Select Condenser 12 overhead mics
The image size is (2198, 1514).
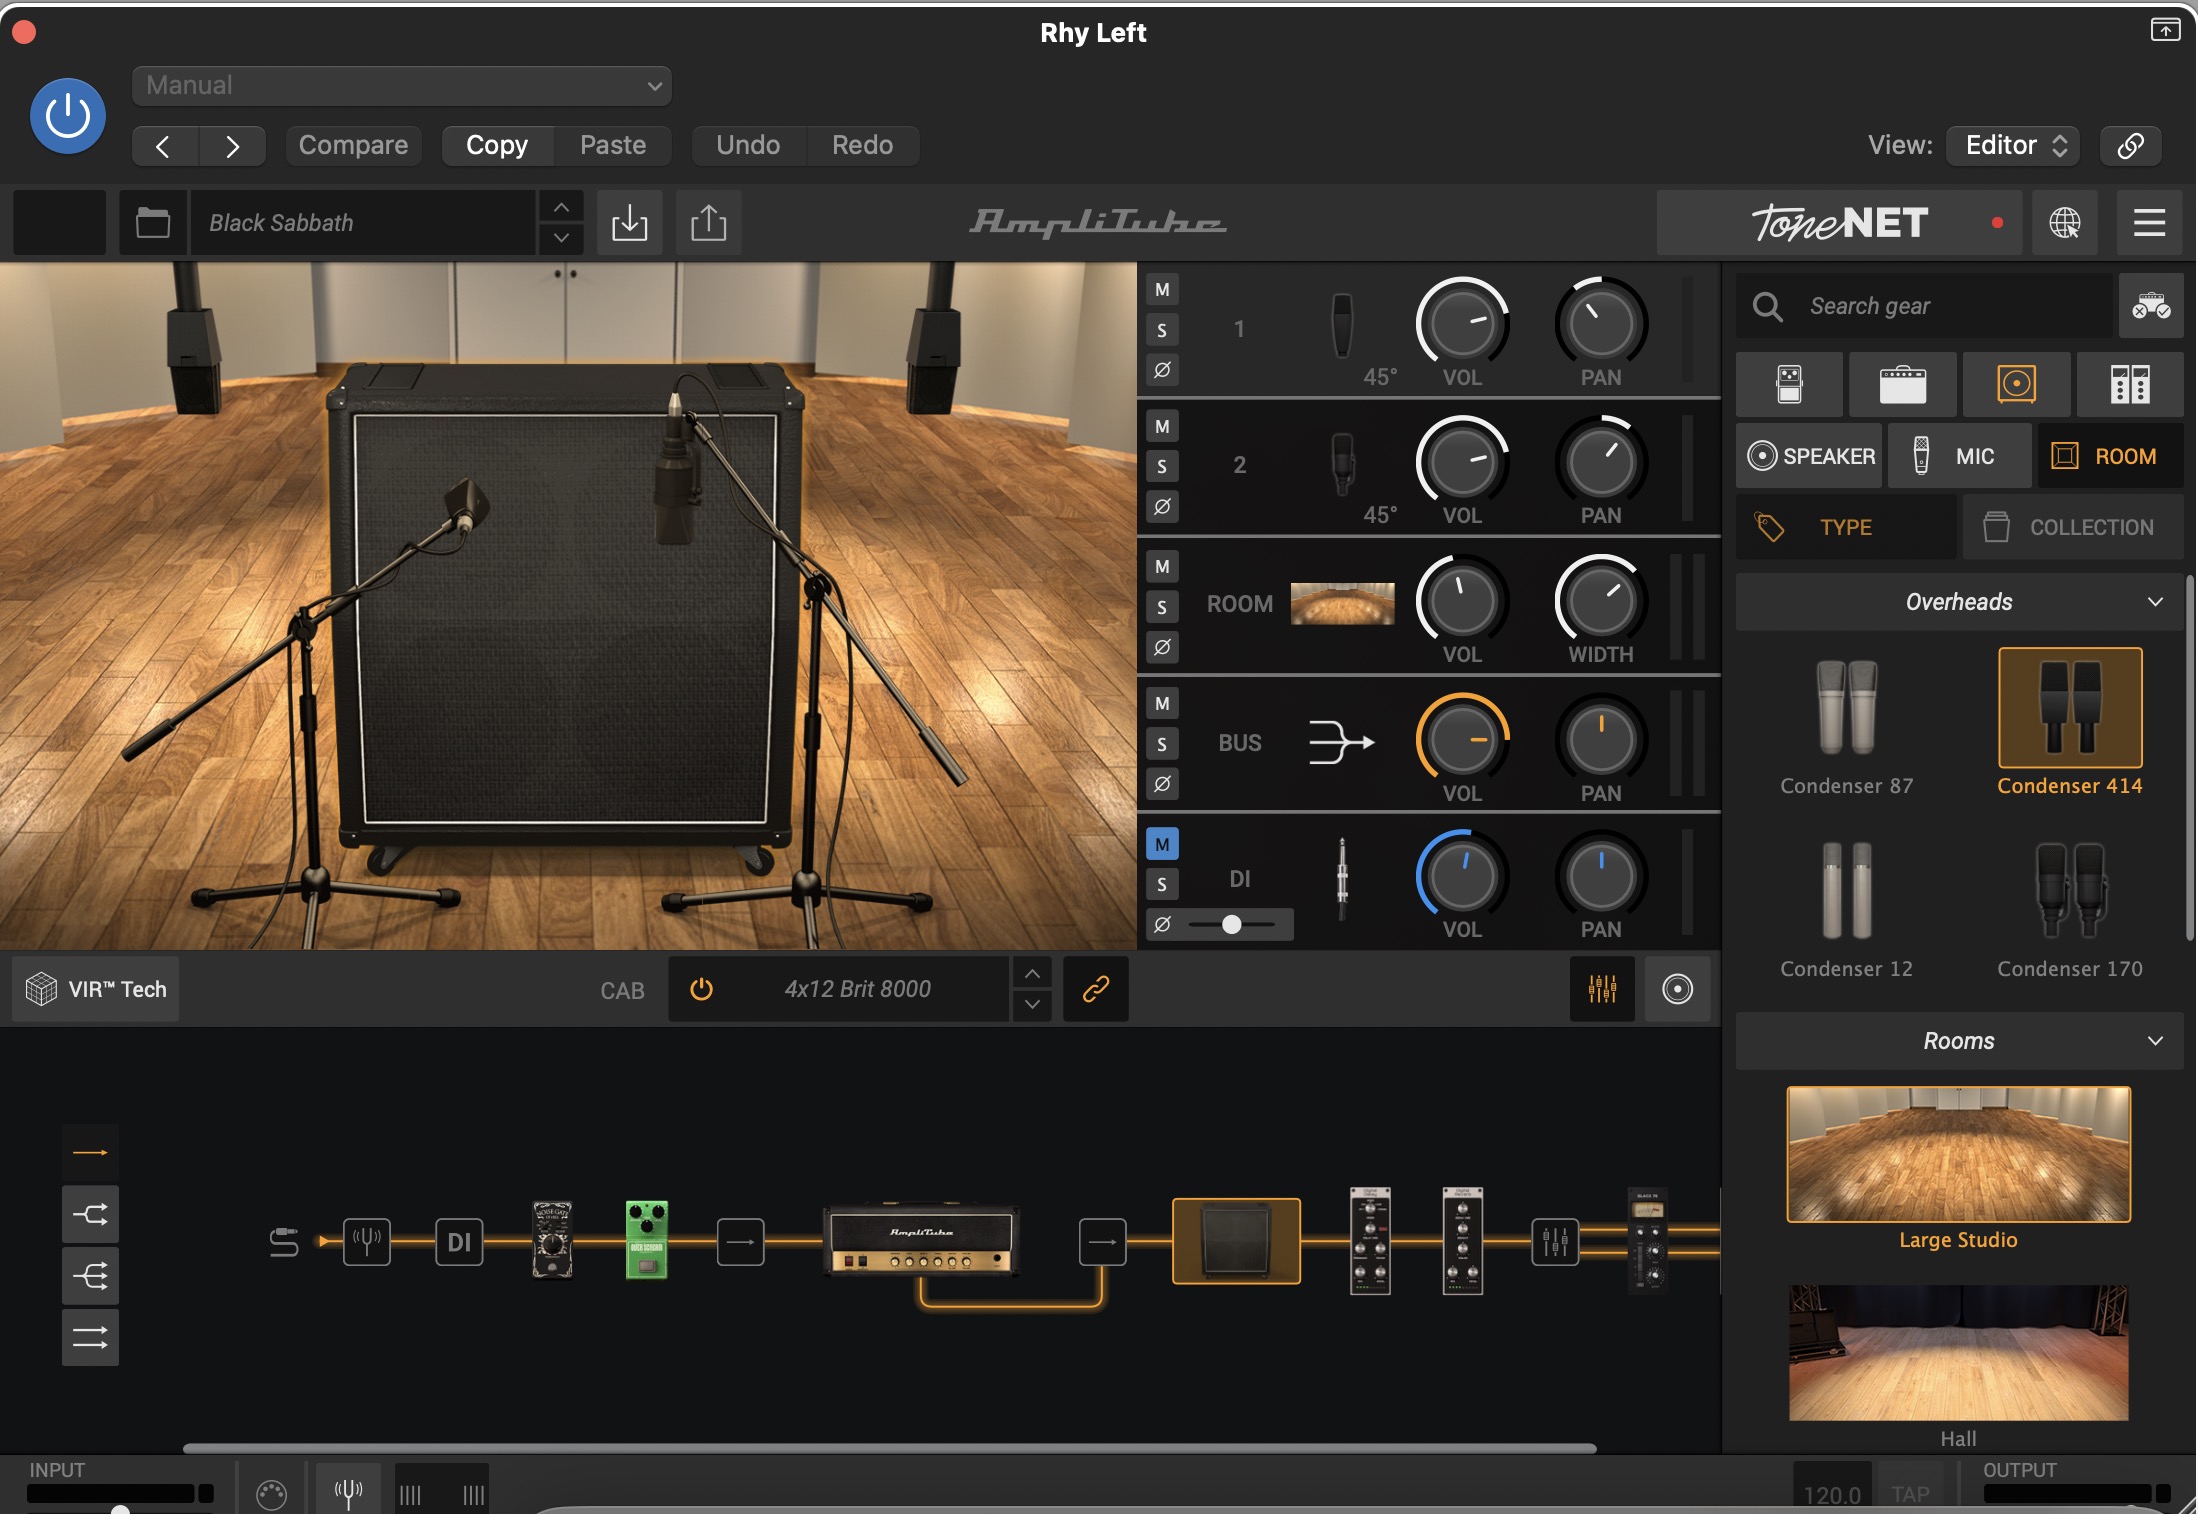[x=1846, y=907]
